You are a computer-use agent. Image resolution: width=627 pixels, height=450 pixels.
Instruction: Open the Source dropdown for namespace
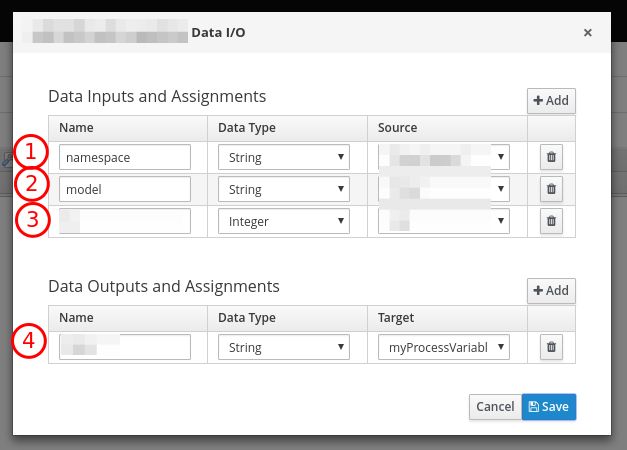click(444, 157)
